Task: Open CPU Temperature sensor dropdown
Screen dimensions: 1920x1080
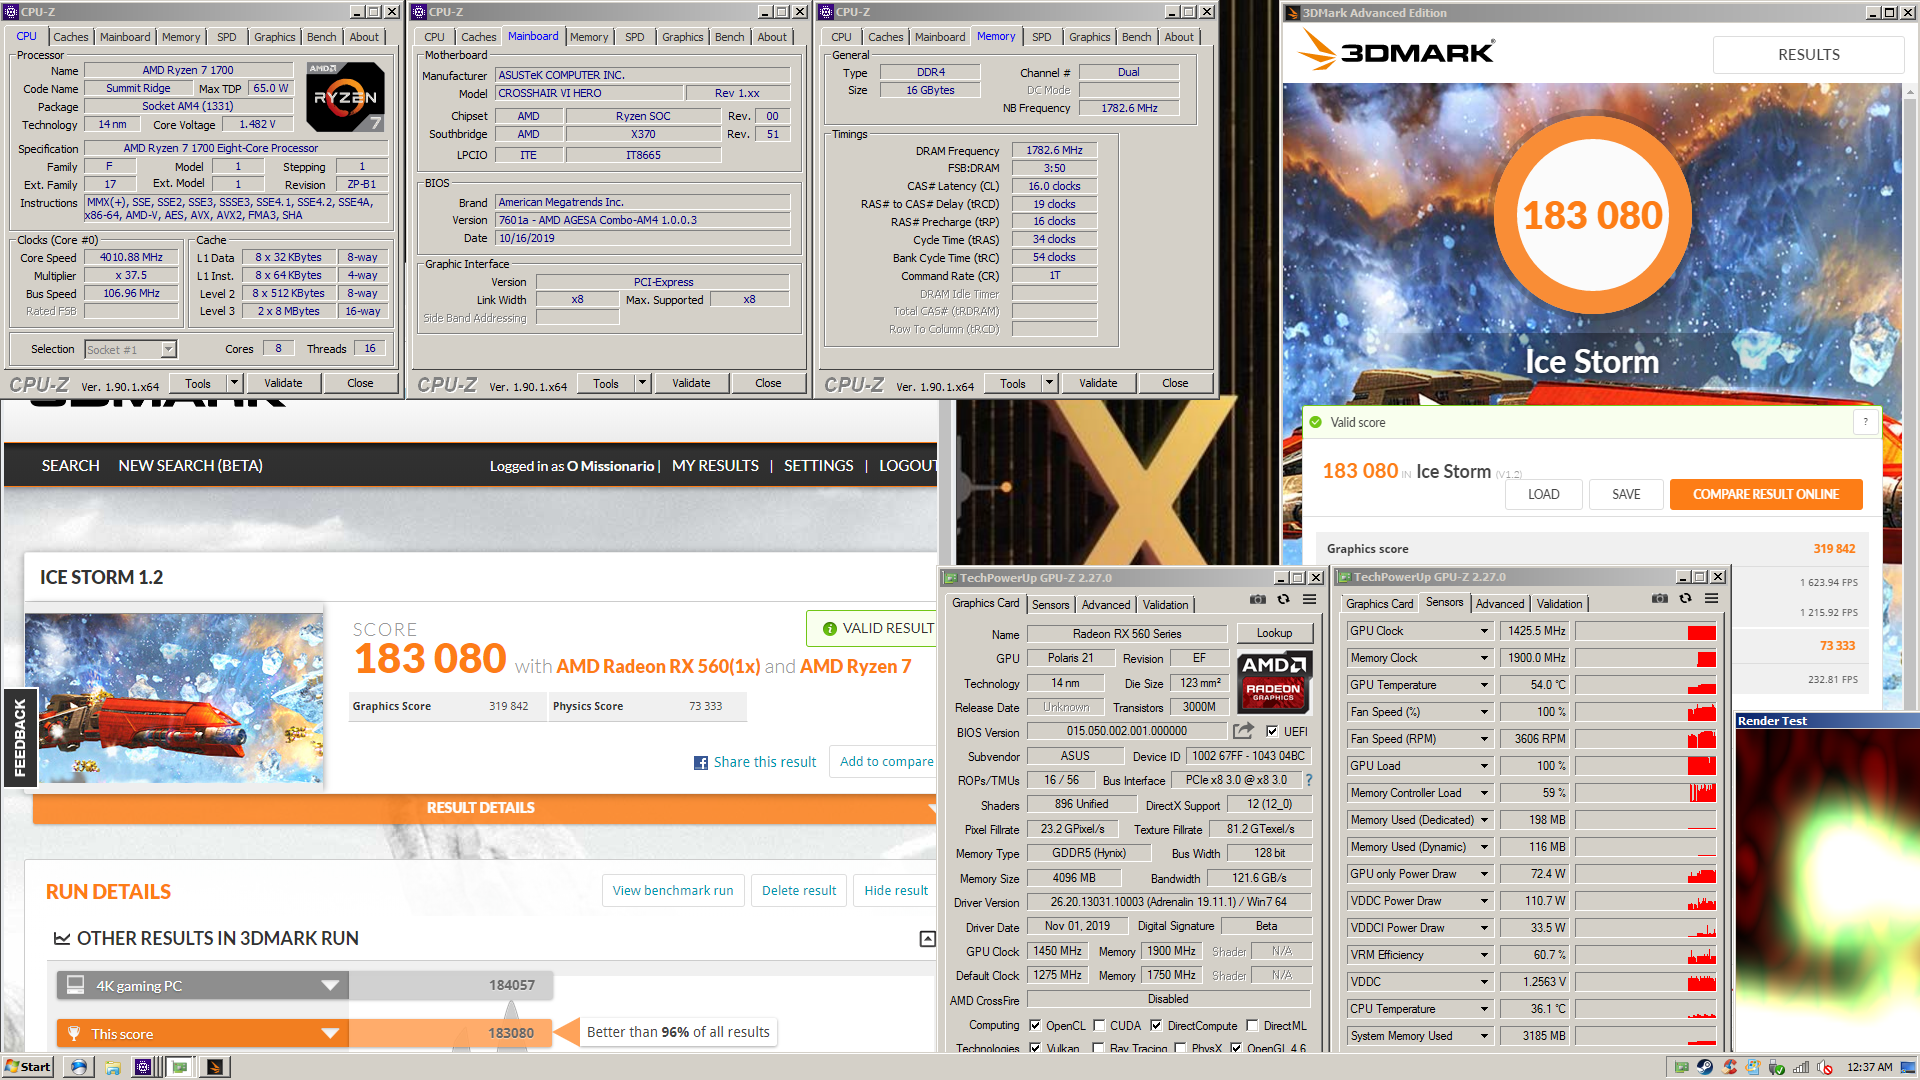Action: pos(1484,1009)
